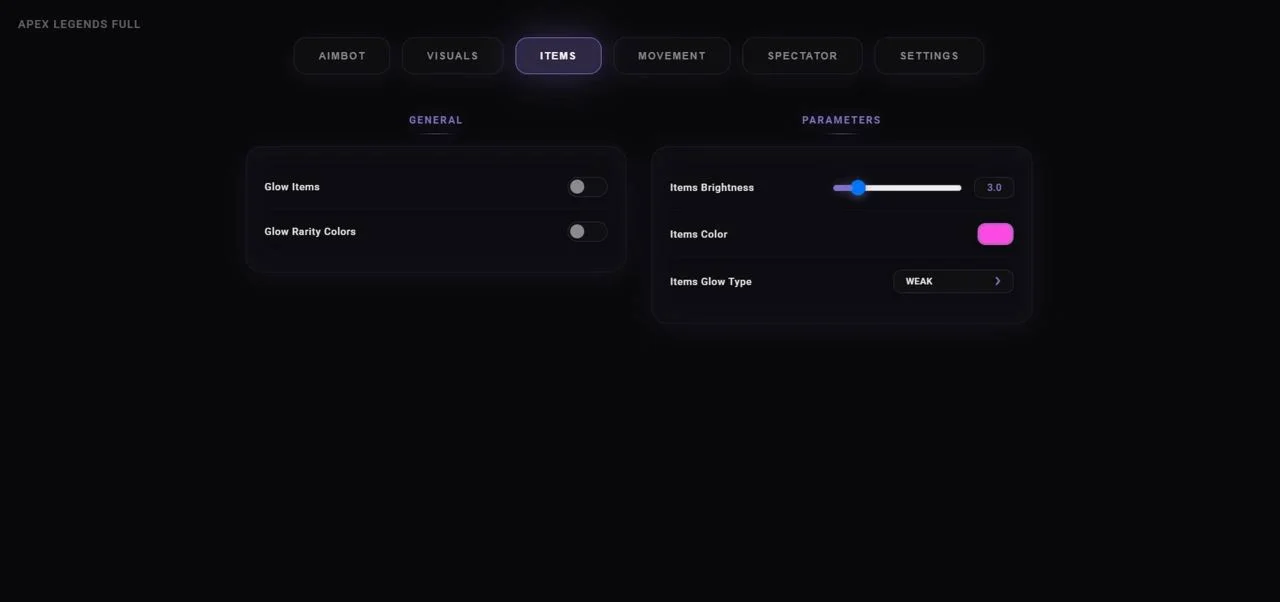This screenshot has width=1280, height=602.
Task: Open the pink Items Color swatch
Action: pyautogui.click(x=995, y=234)
